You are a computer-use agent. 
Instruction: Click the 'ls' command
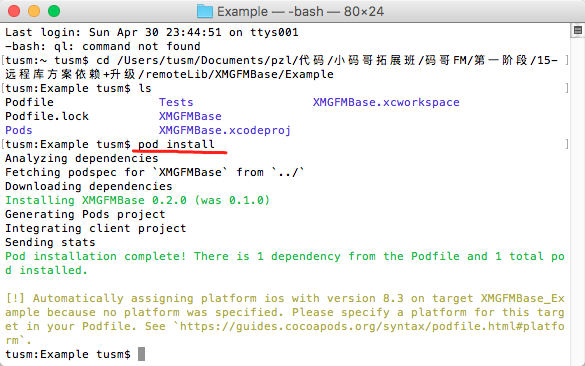pos(145,88)
